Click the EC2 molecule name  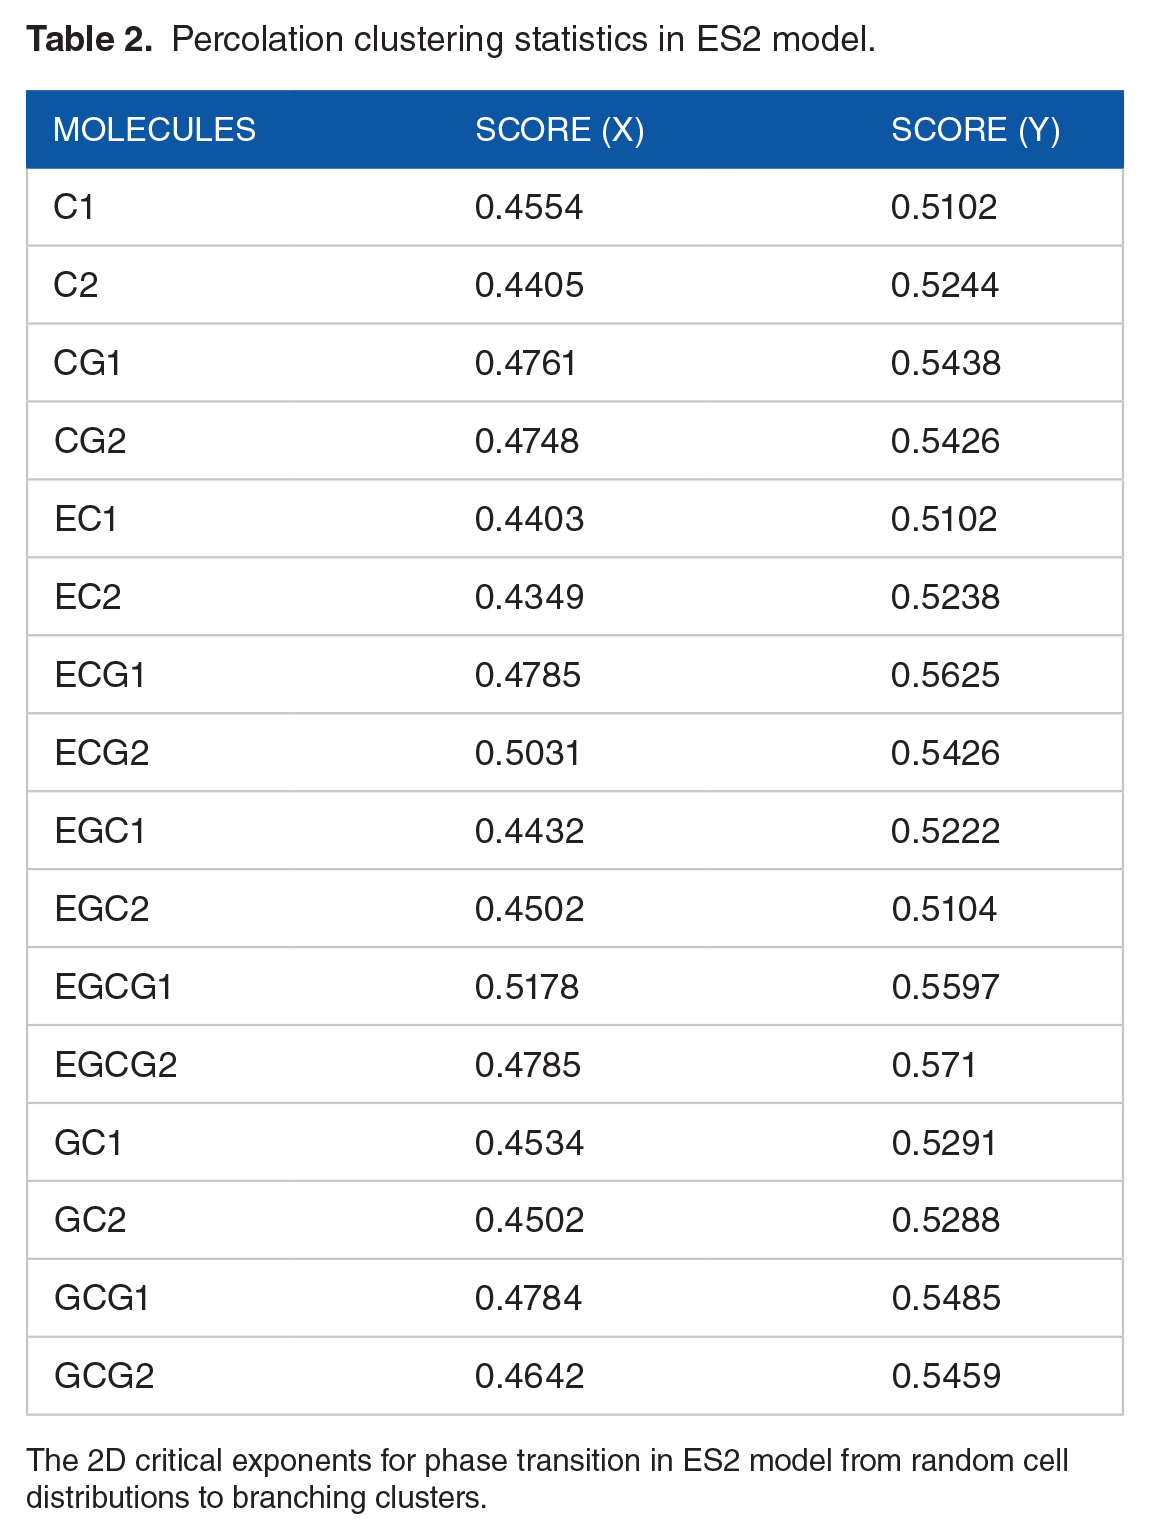tap(87, 597)
